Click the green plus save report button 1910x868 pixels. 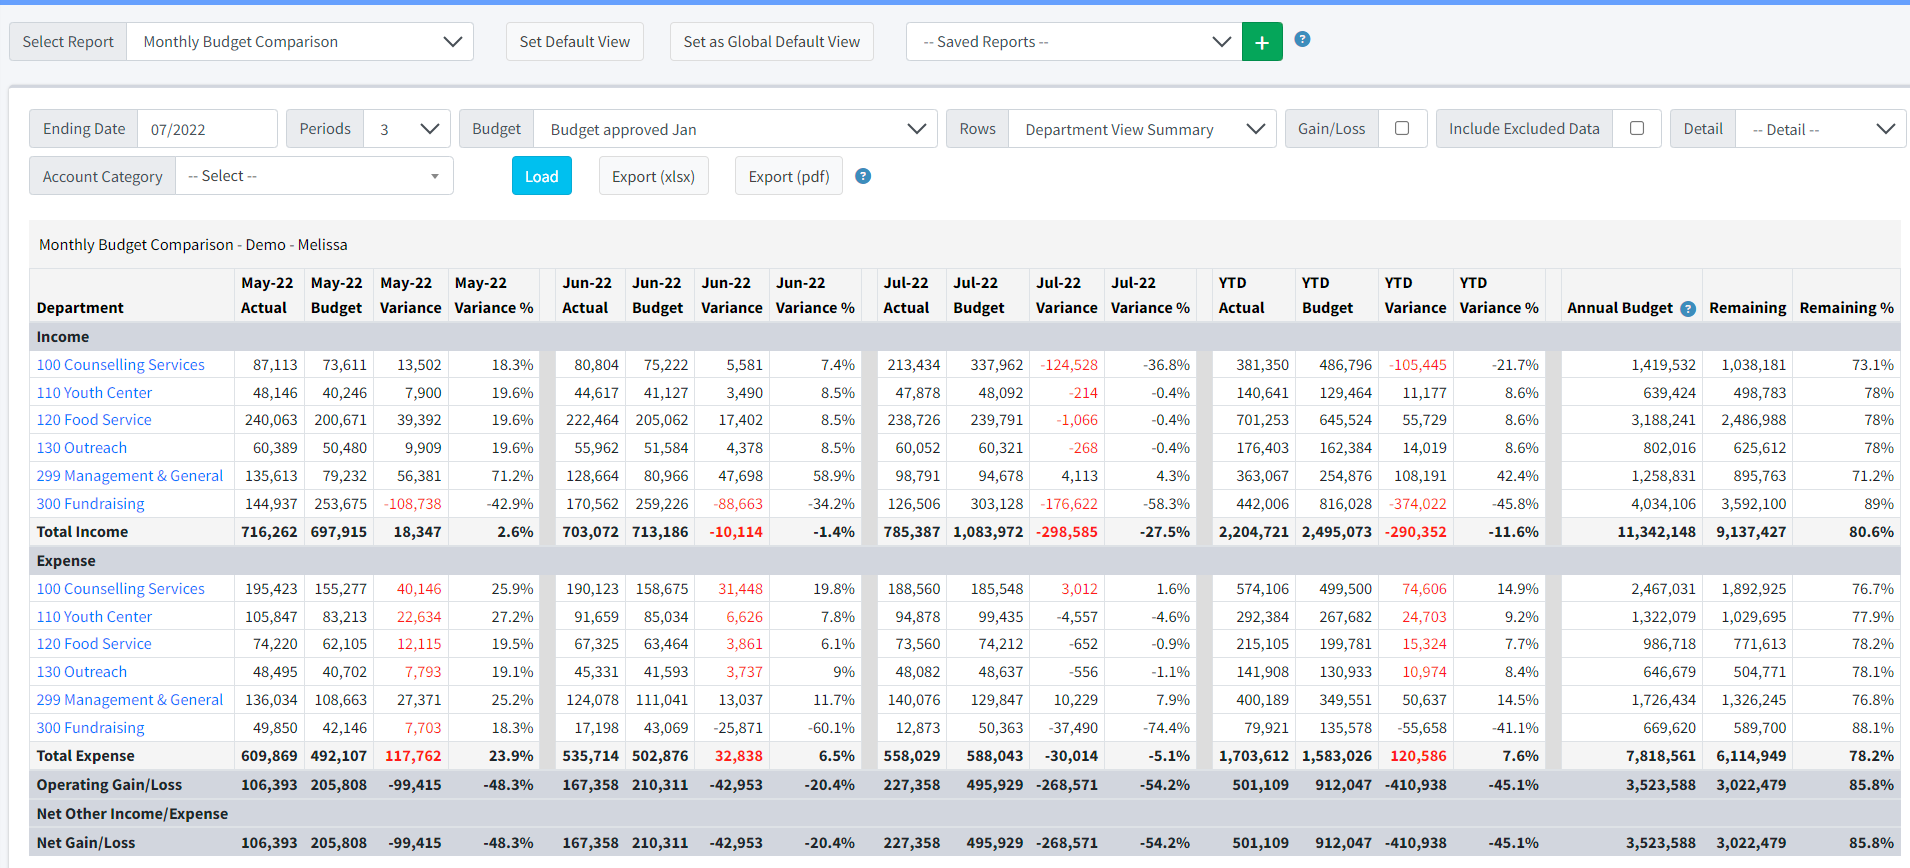point(1261,42)
